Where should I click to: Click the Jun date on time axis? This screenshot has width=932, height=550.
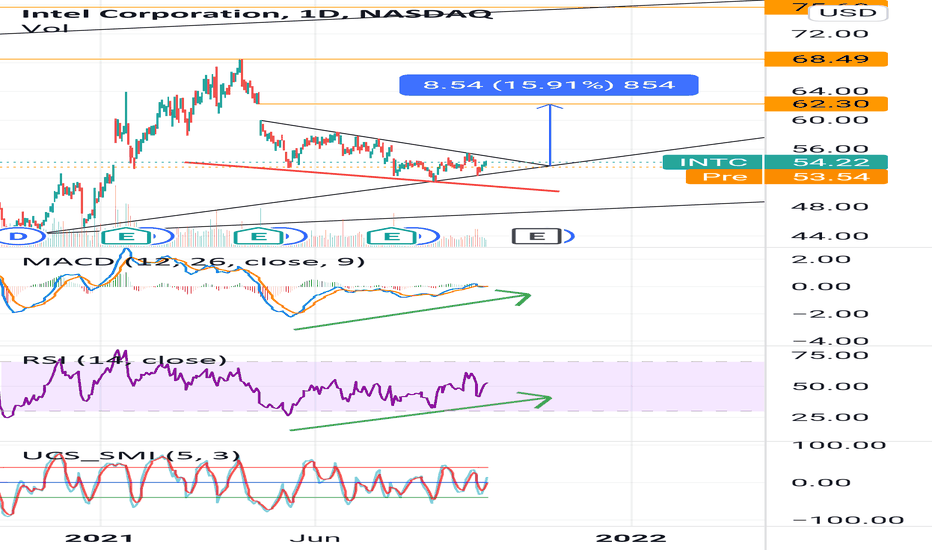[314, 538]
